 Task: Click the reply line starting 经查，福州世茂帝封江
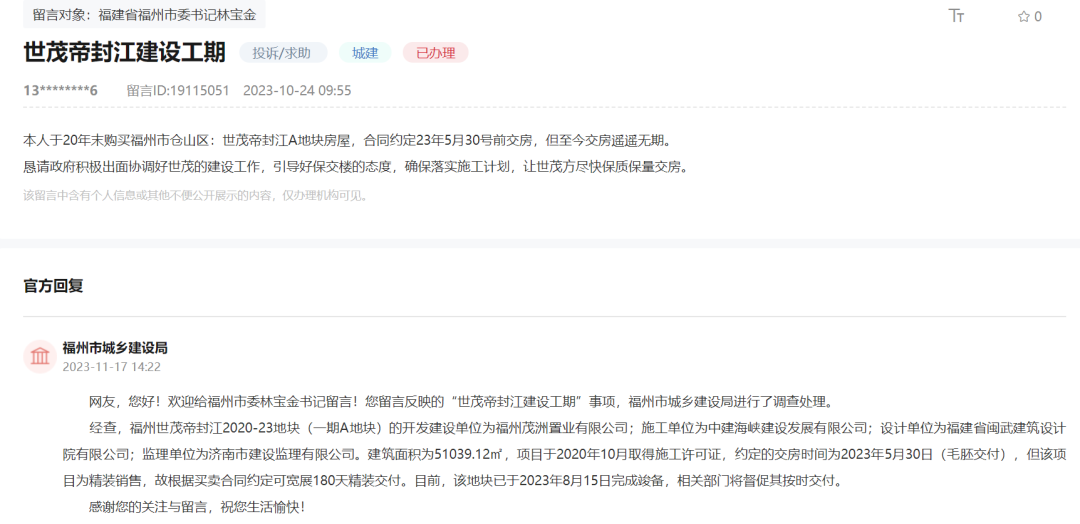[x=578, y=428]
